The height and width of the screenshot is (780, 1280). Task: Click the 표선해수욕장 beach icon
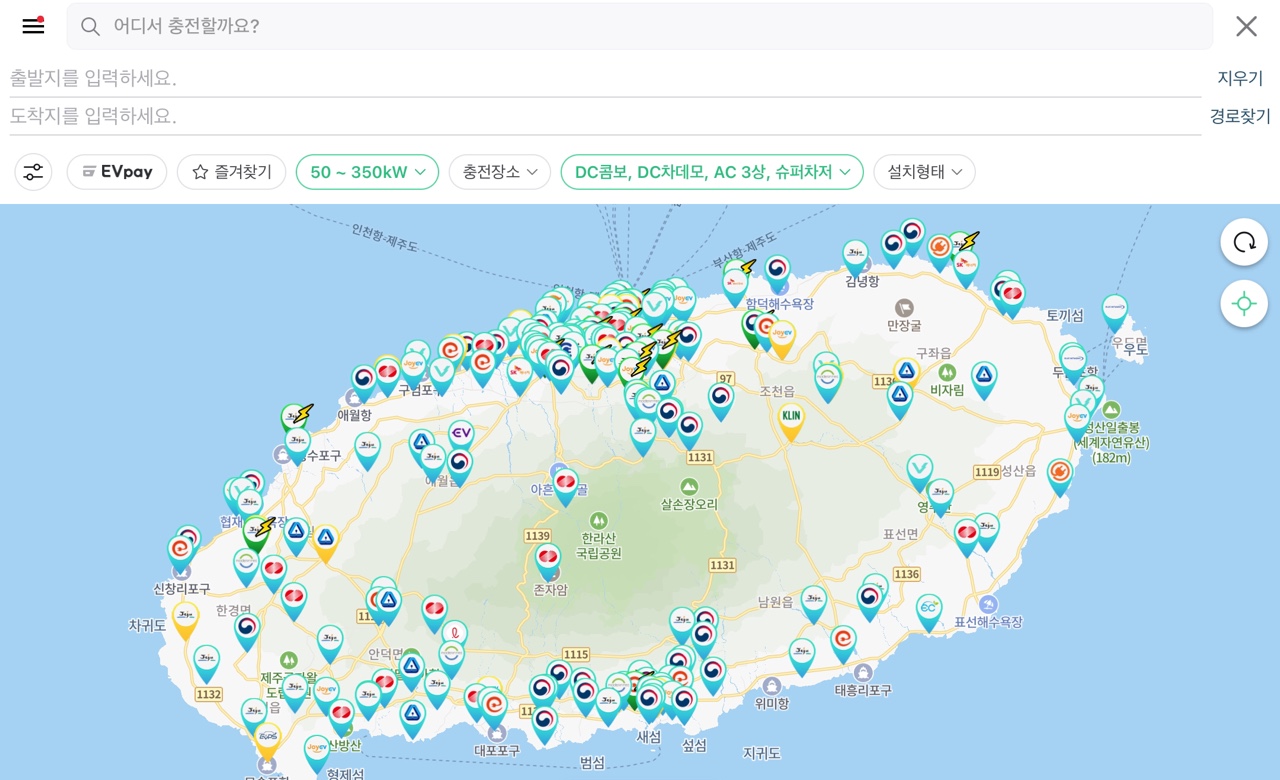click(x=988, y=604)
